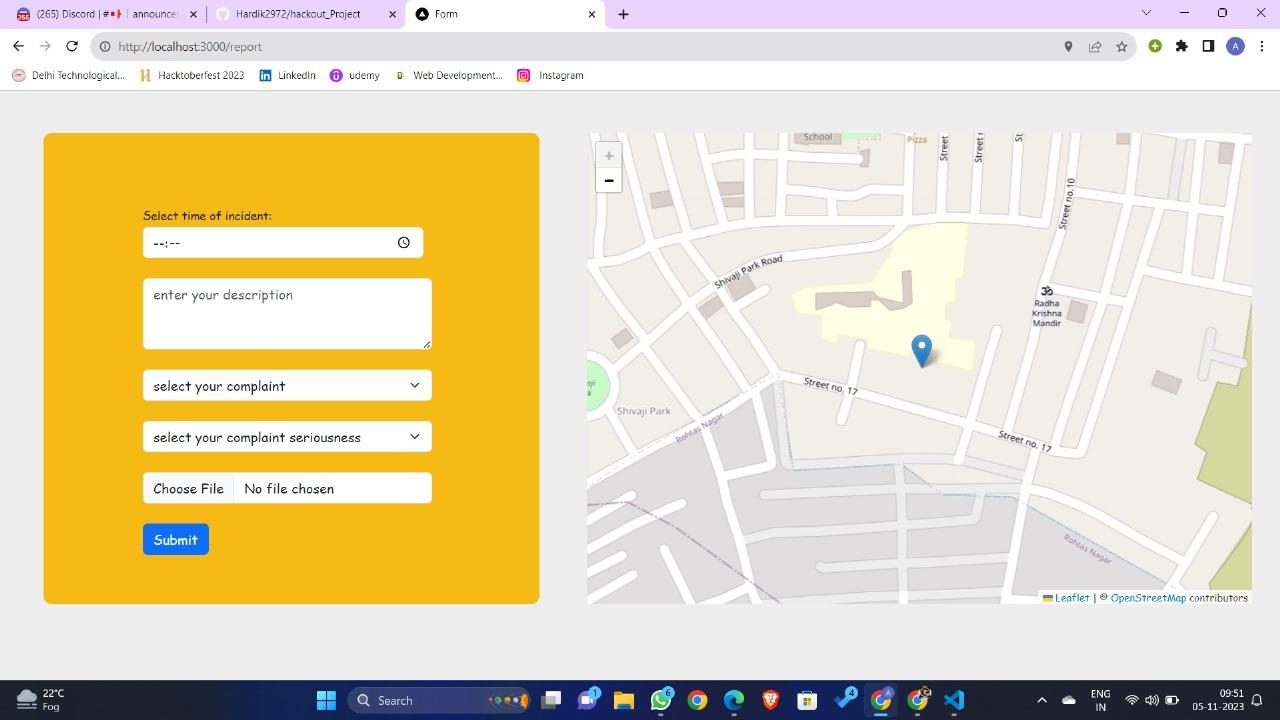
Task: Open the Hacktoberfest 2023 bookmark
Action: tap(192, 75)
